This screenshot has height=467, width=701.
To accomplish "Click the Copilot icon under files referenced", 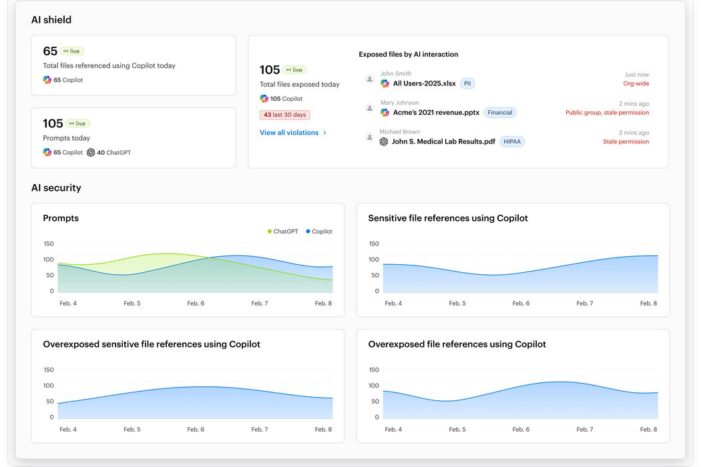I will pos(47,79).
